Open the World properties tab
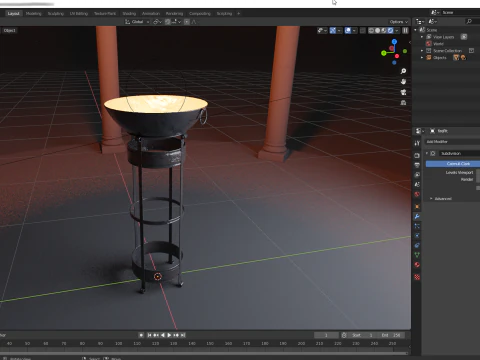 click(x=417, y=194)
